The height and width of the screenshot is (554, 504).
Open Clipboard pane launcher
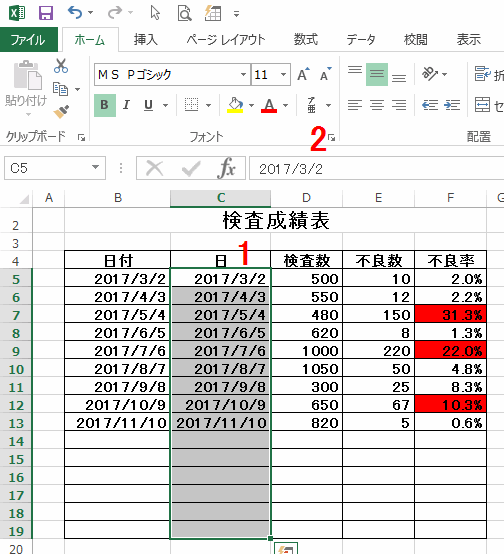pos(81,138)
